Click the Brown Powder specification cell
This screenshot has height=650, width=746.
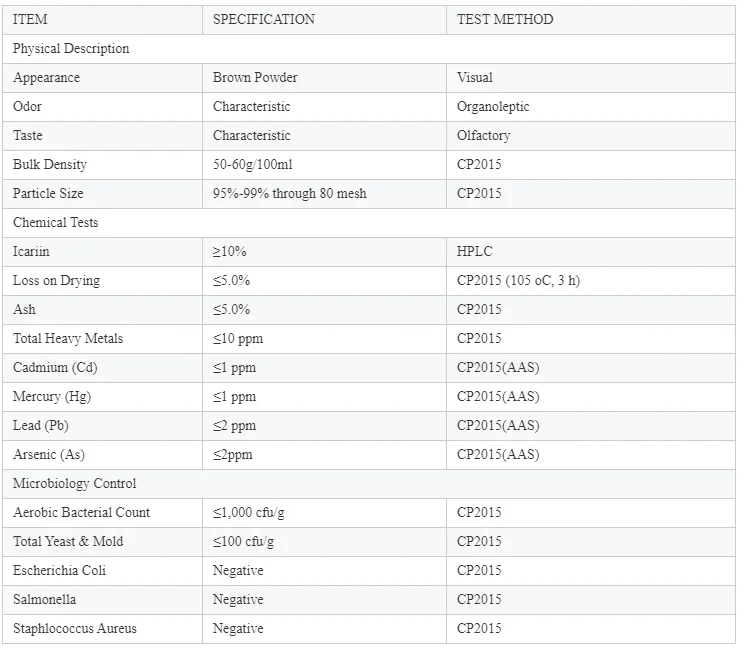click(x=255, y=77)
